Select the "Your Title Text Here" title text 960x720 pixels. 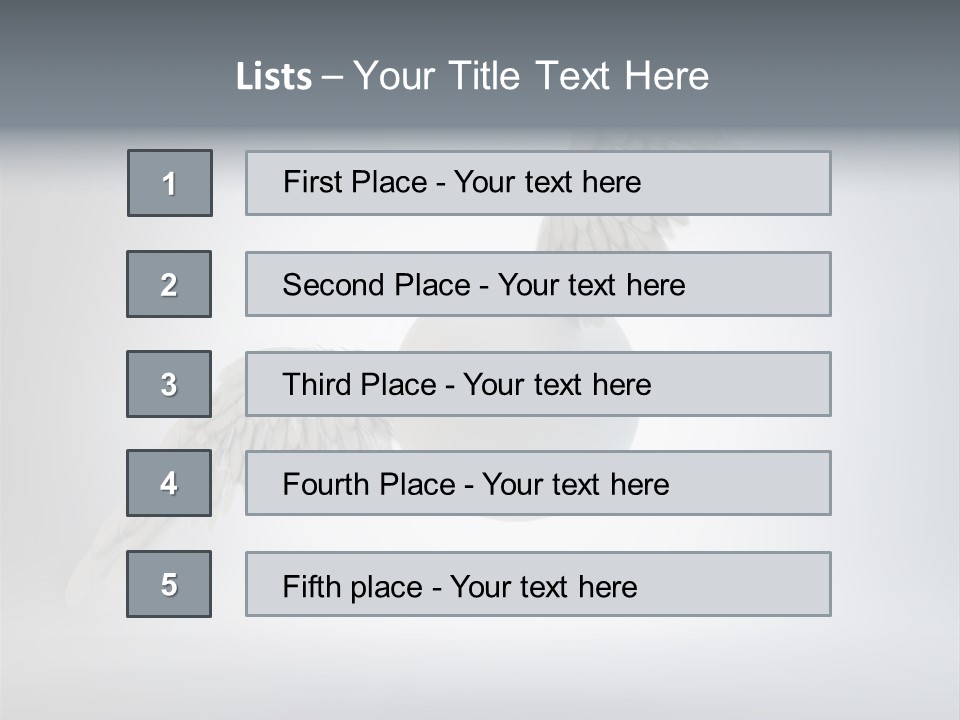pyautogui.click(x=531, y=76)
